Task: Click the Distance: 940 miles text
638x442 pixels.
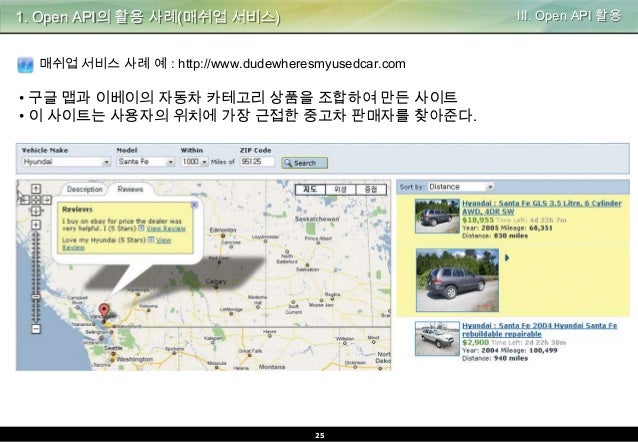Action: pos(495,359)
